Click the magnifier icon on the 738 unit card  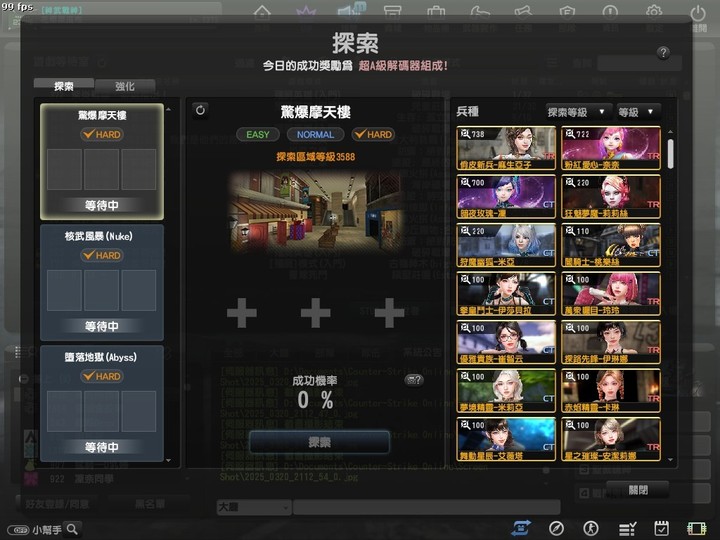465,134
